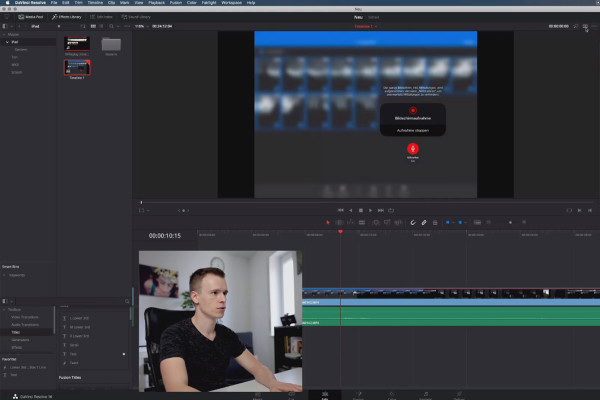Toggle the effects library sidebar button

tap(5, 301)
